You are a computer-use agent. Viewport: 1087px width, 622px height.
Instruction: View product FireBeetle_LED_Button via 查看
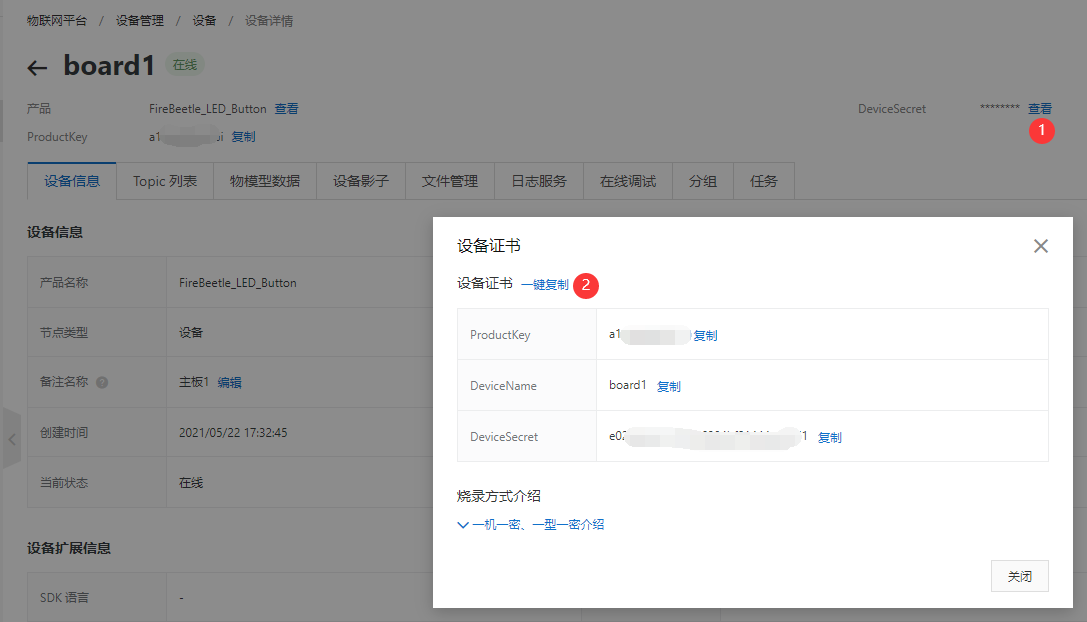(x=286, y=108)
